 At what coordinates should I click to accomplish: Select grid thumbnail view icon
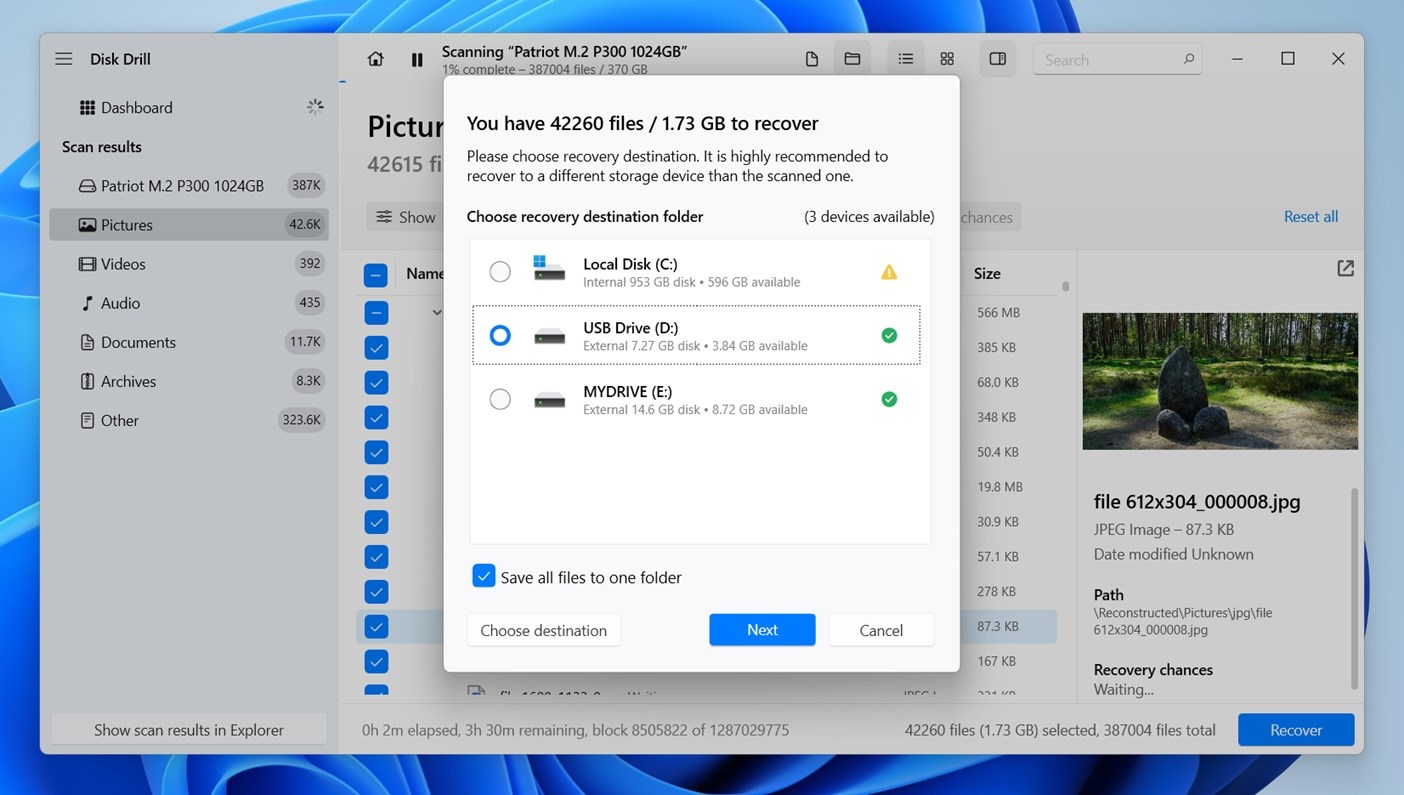pyautogui.click(x=947, y=59)
